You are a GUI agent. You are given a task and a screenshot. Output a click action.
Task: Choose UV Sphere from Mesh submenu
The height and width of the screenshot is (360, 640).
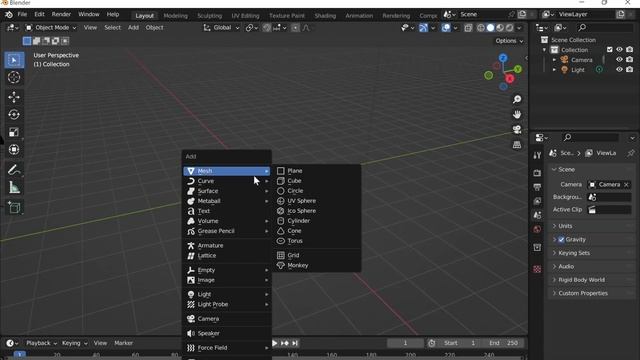[316, 201]
